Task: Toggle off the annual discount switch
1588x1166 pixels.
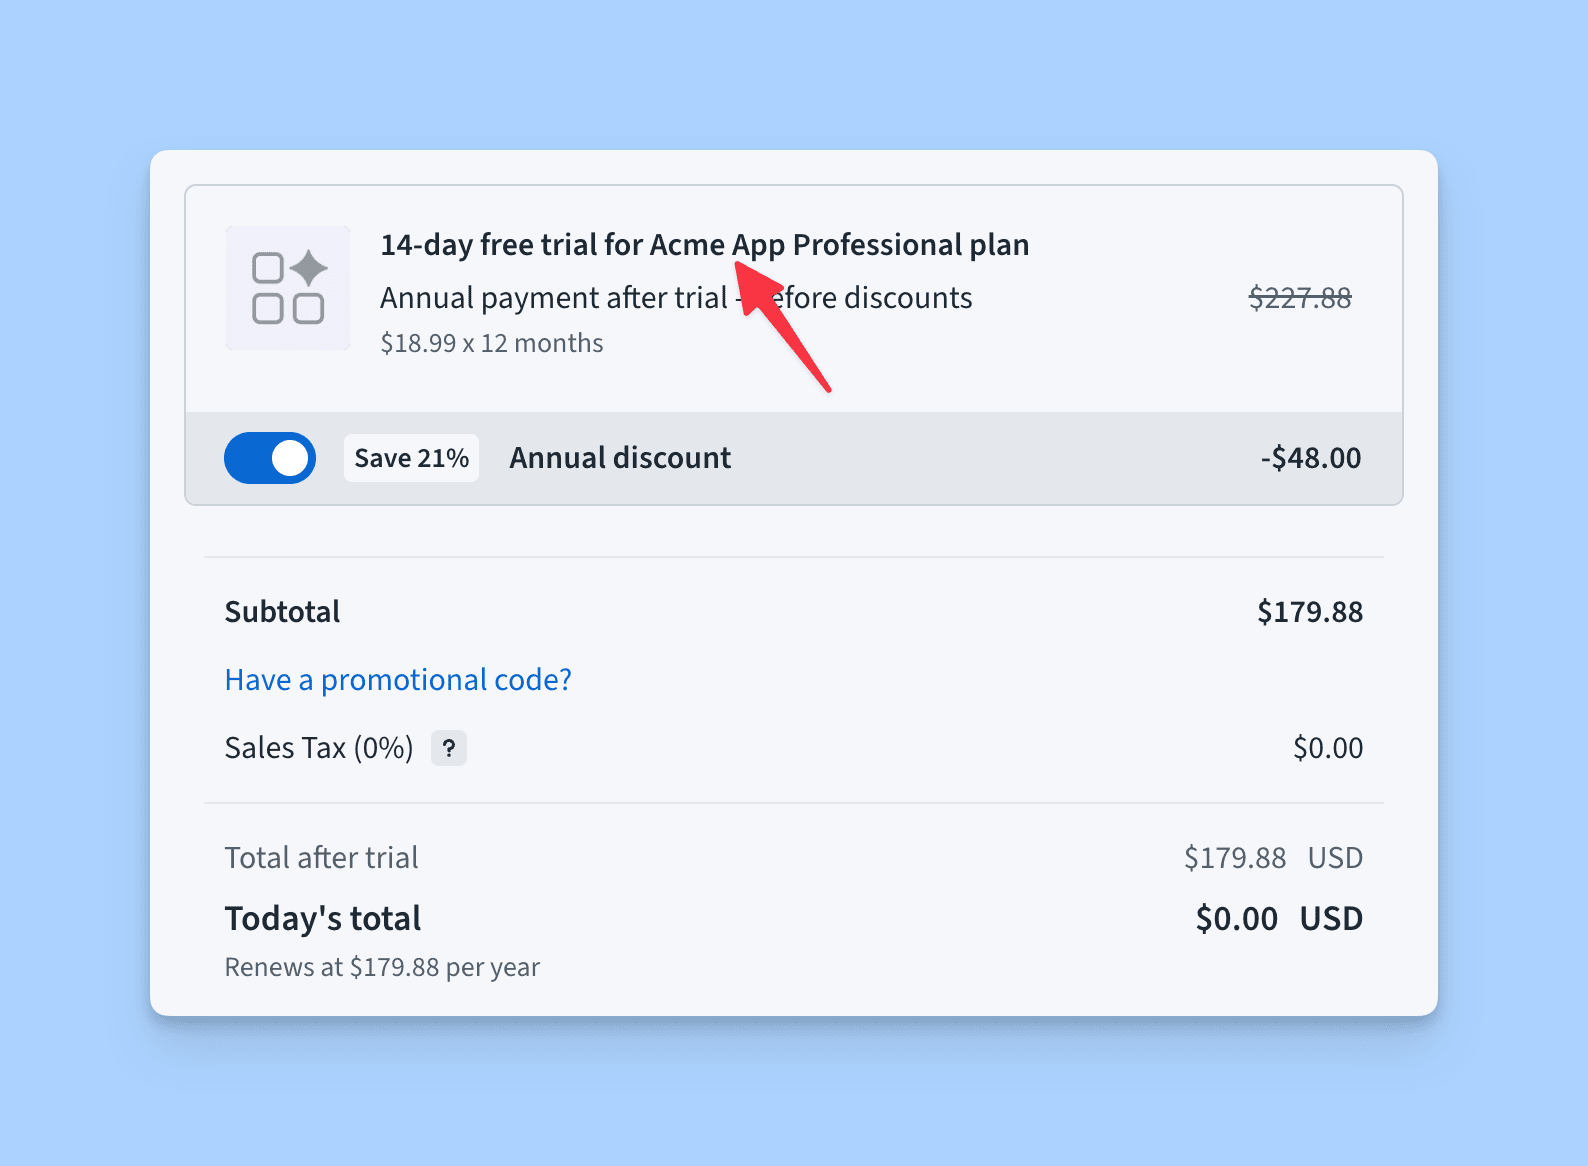Action: point(270,458)
